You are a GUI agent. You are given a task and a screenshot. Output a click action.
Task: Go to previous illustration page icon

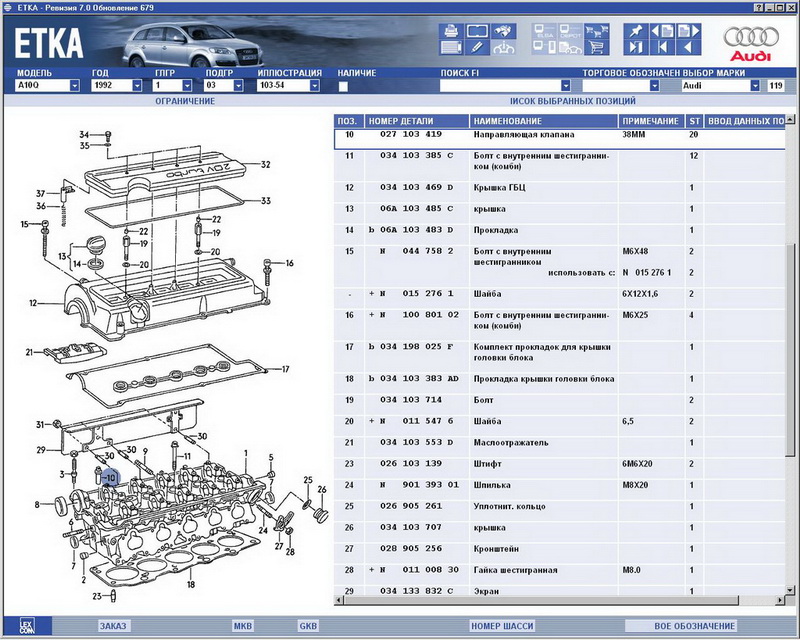coord(662,31)
